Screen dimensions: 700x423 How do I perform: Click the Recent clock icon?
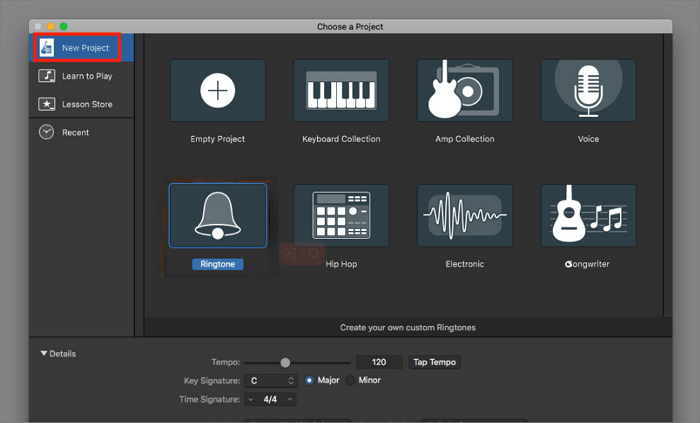46,132
